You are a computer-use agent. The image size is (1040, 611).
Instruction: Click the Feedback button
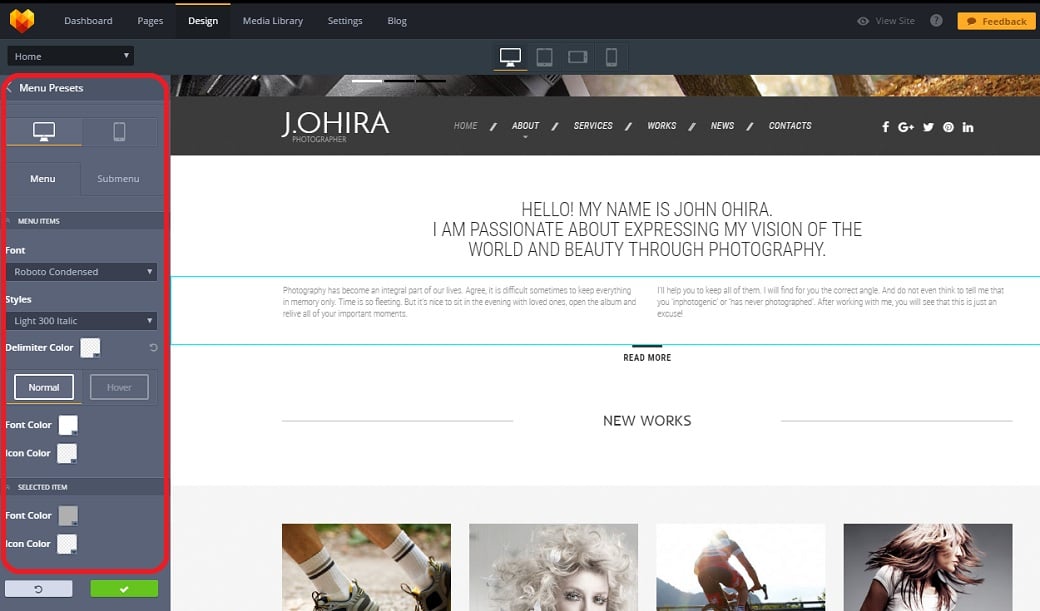tap(996, 21)
